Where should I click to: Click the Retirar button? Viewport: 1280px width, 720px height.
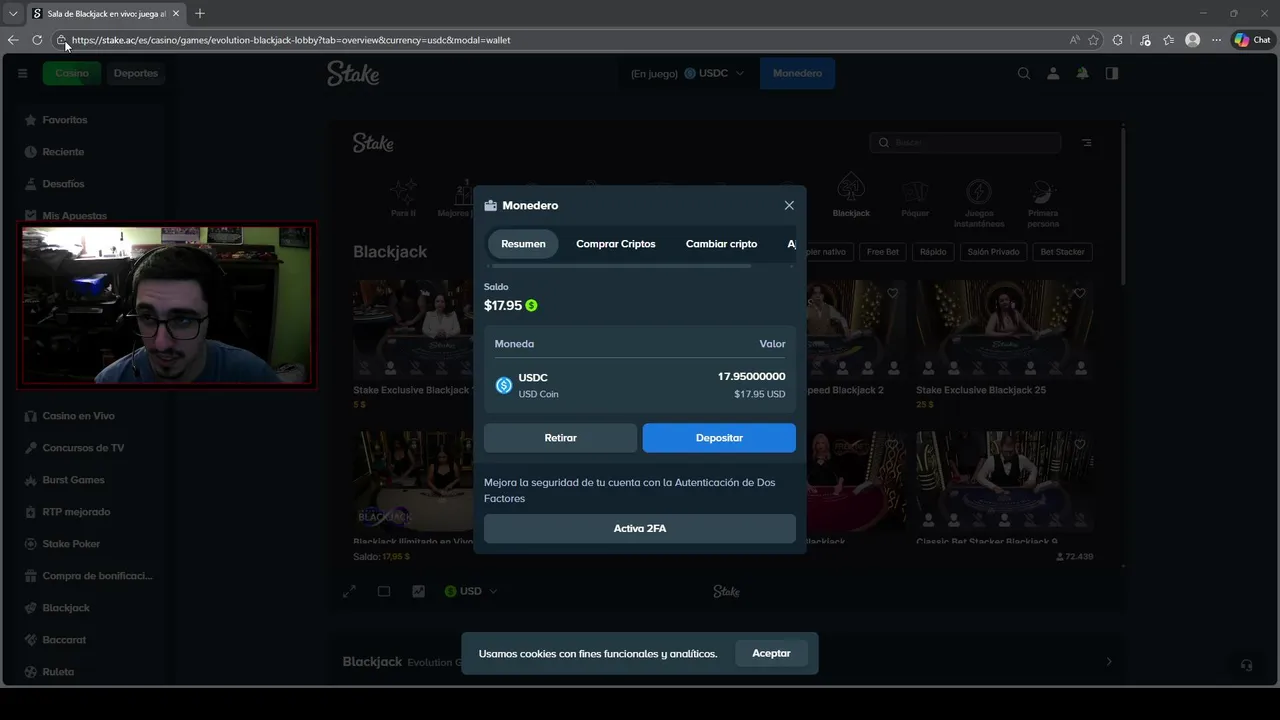pos(560,438)
